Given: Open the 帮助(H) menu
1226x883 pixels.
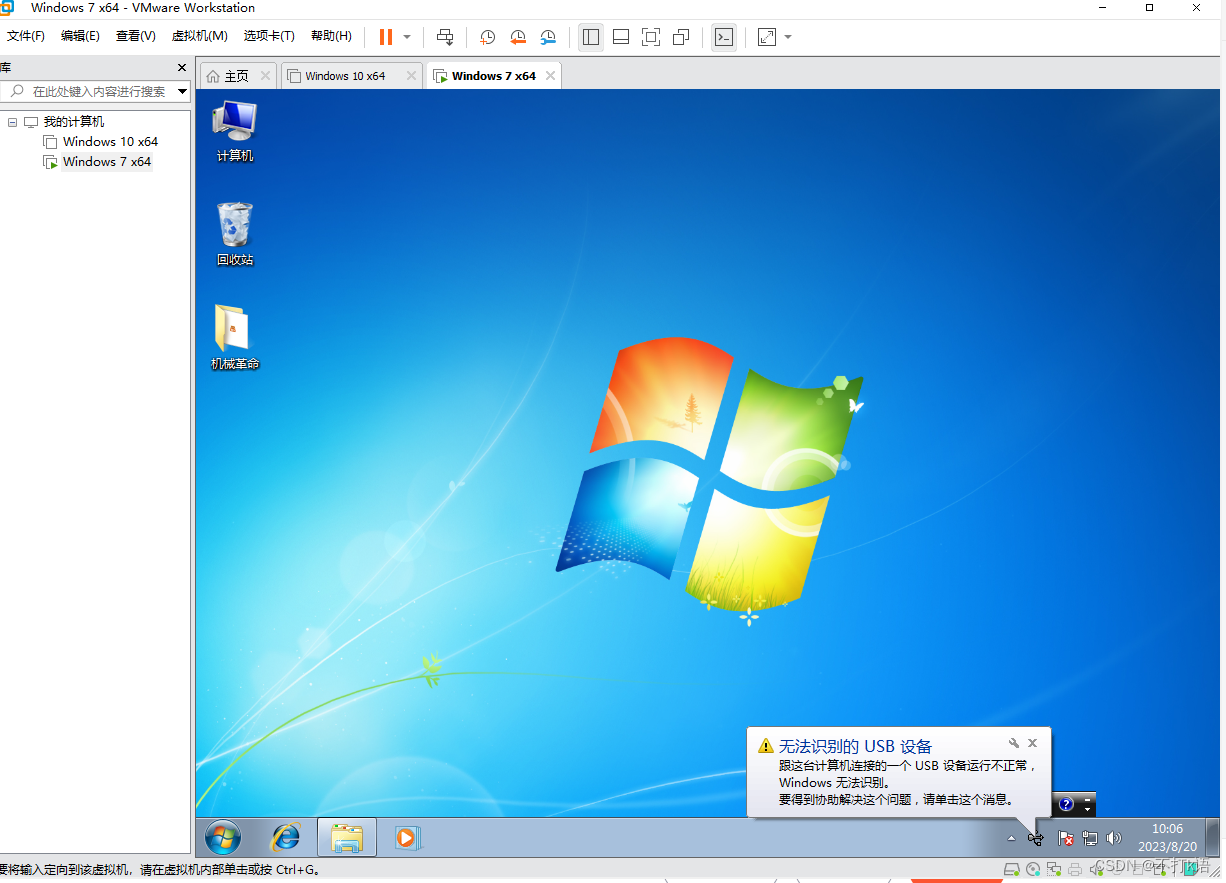Looking at the screenshot, I should coord(331,36).
